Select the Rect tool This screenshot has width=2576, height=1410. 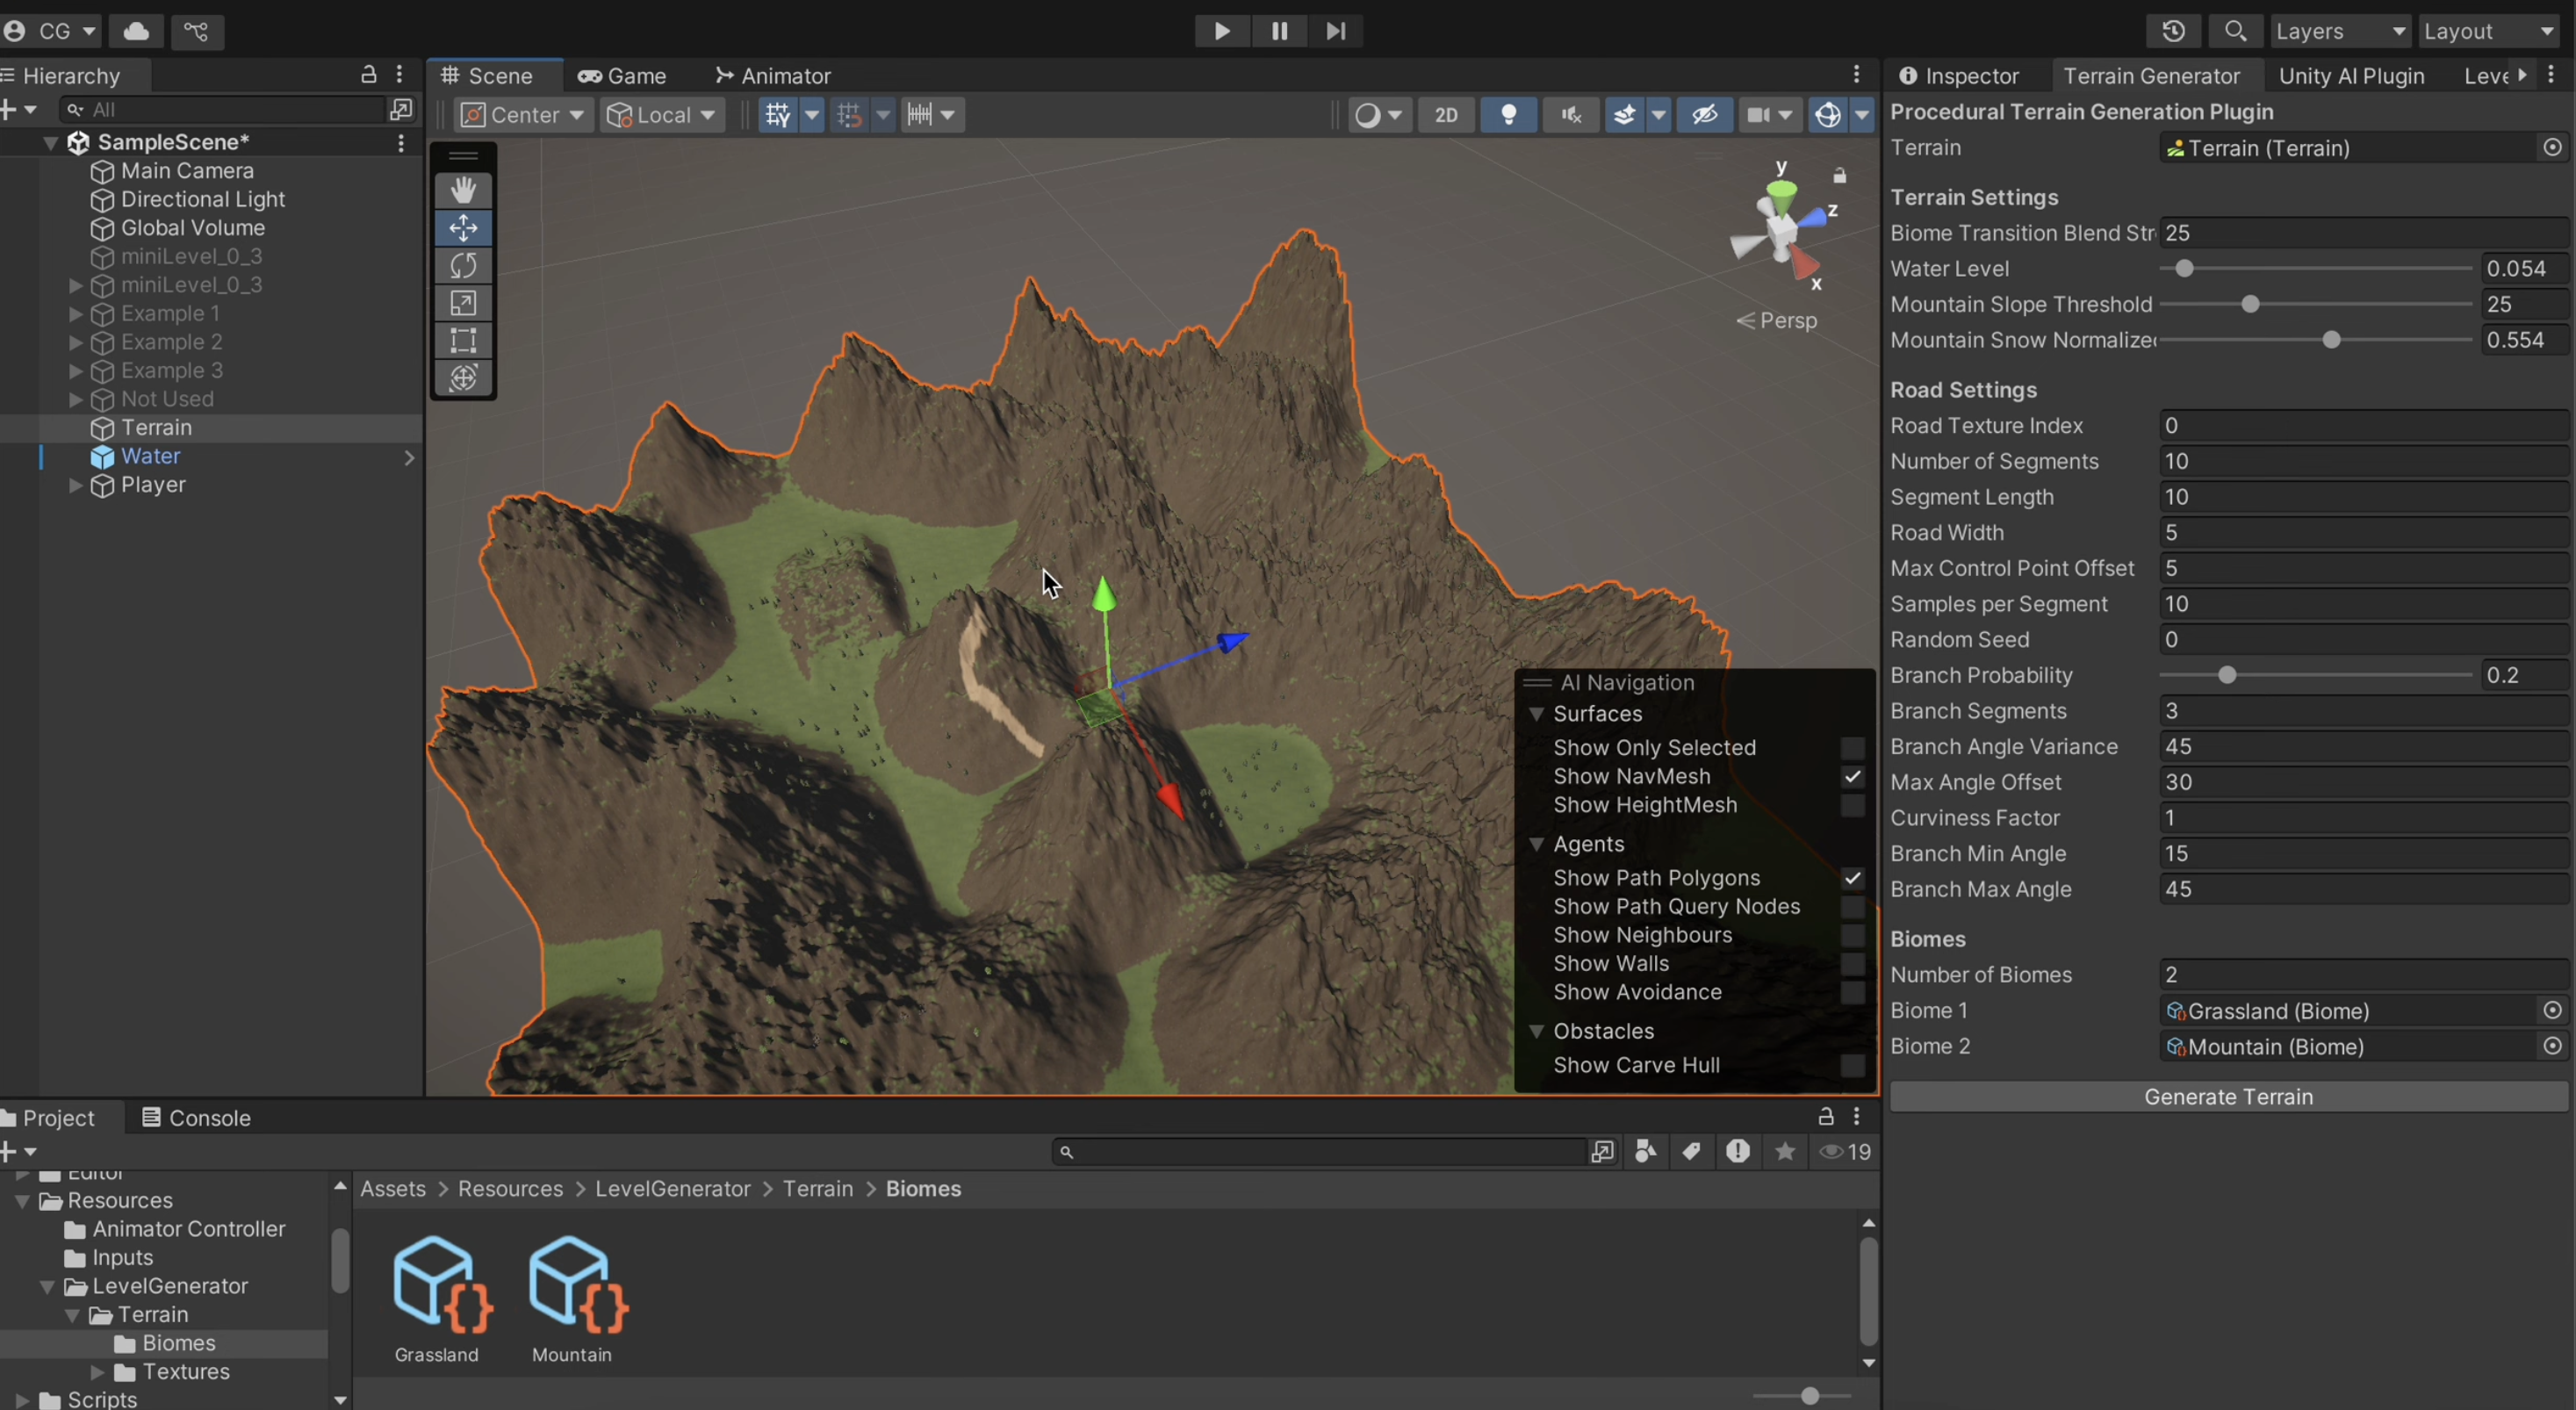tap(463, 340)
